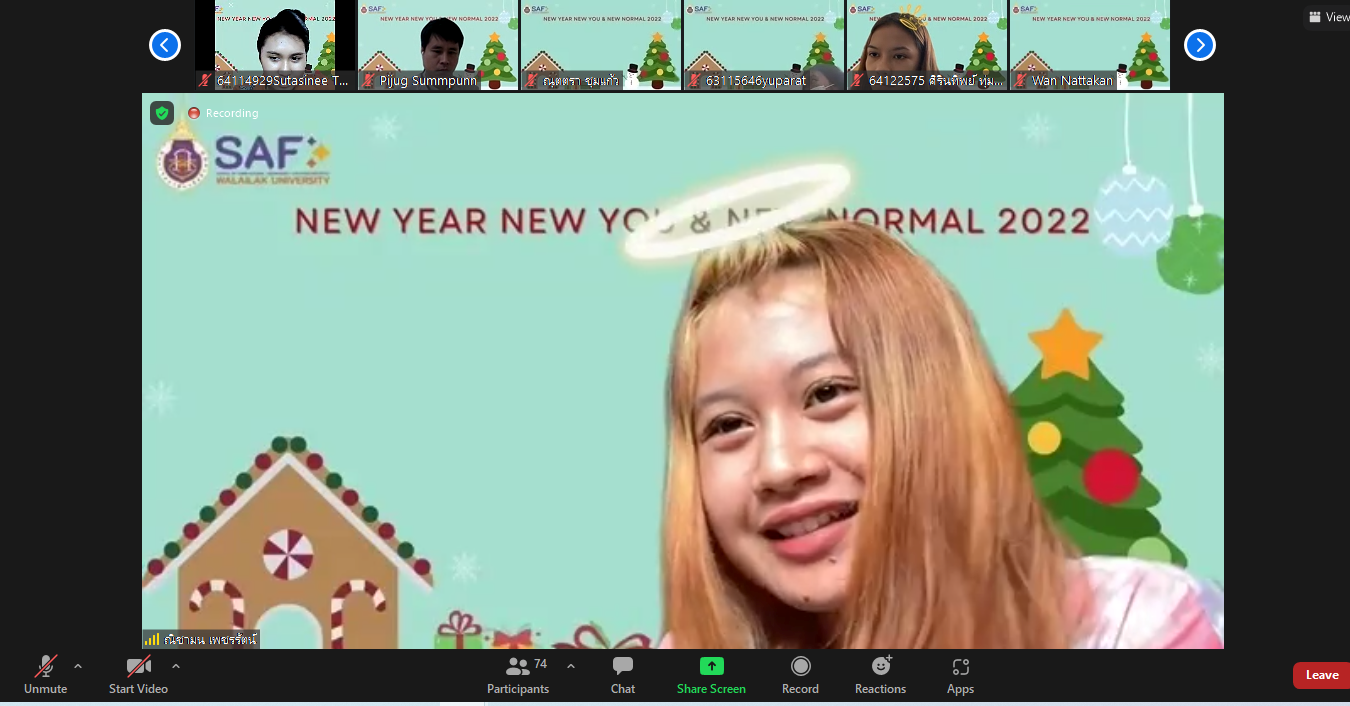Unmute the microphone
Screen dimensions: 1350x706
tap(46, 675)
